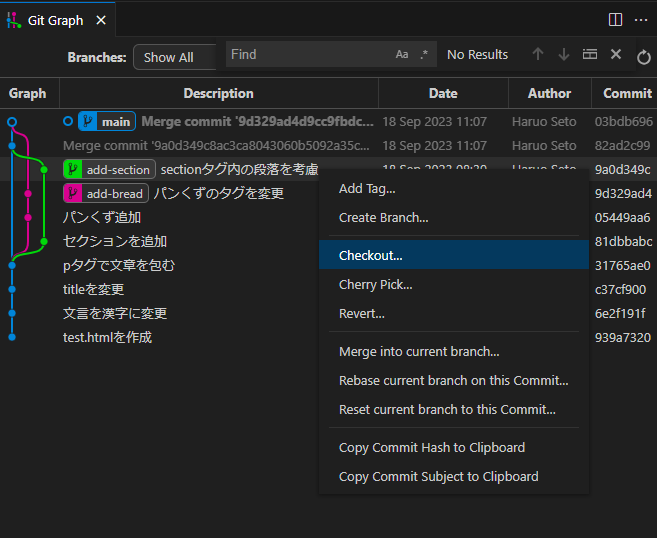The image size is (657, 538).
Task: Select Checkout... in context menu
Action: click(454, 255)
